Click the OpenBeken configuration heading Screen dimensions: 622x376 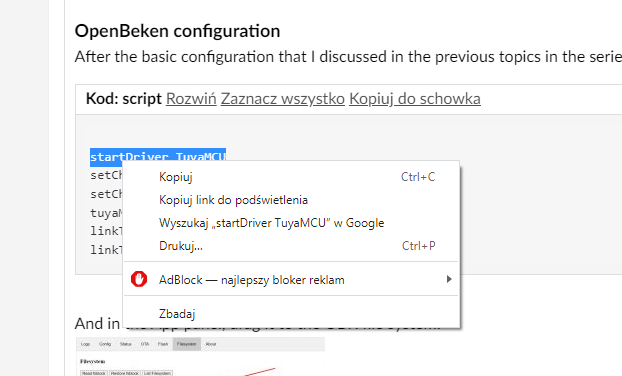177,31
